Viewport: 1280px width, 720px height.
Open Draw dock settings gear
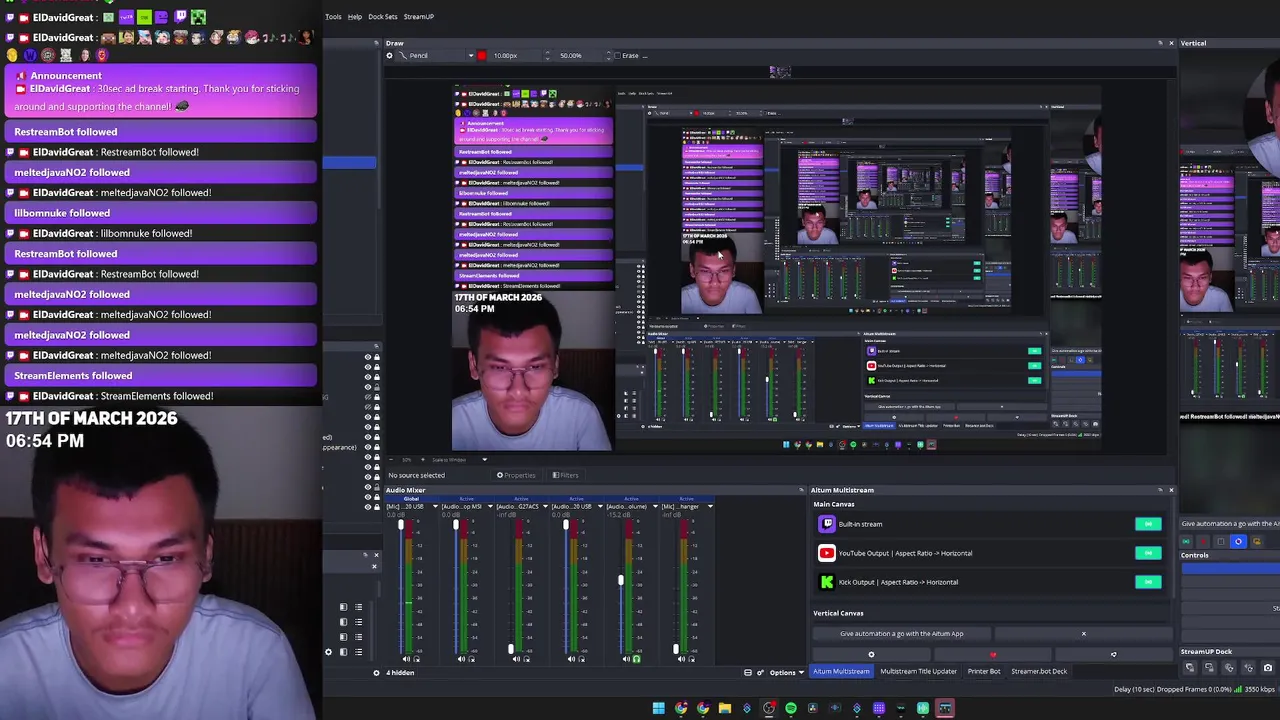point(389,56)
